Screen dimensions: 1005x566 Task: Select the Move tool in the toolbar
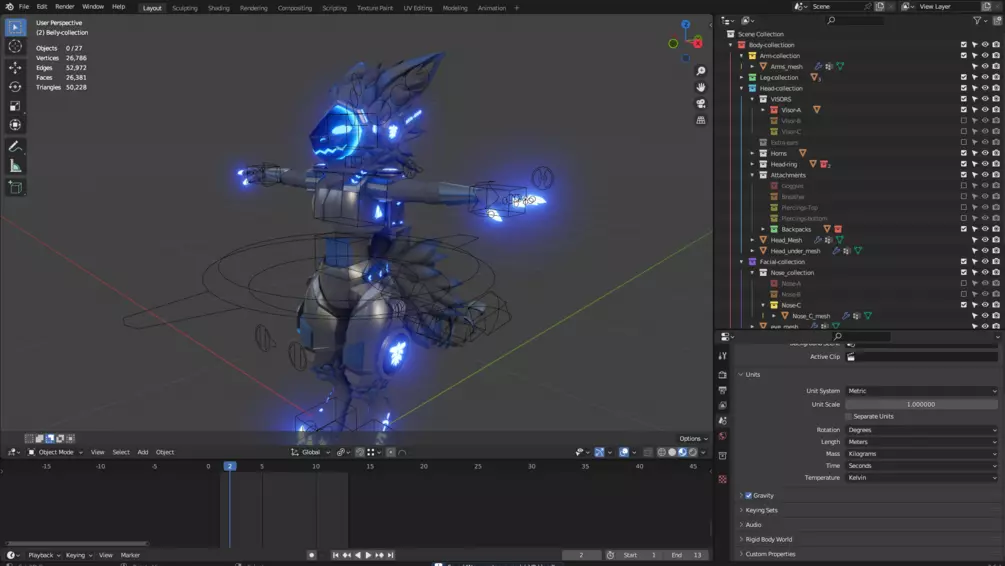[x=15, y=67]
